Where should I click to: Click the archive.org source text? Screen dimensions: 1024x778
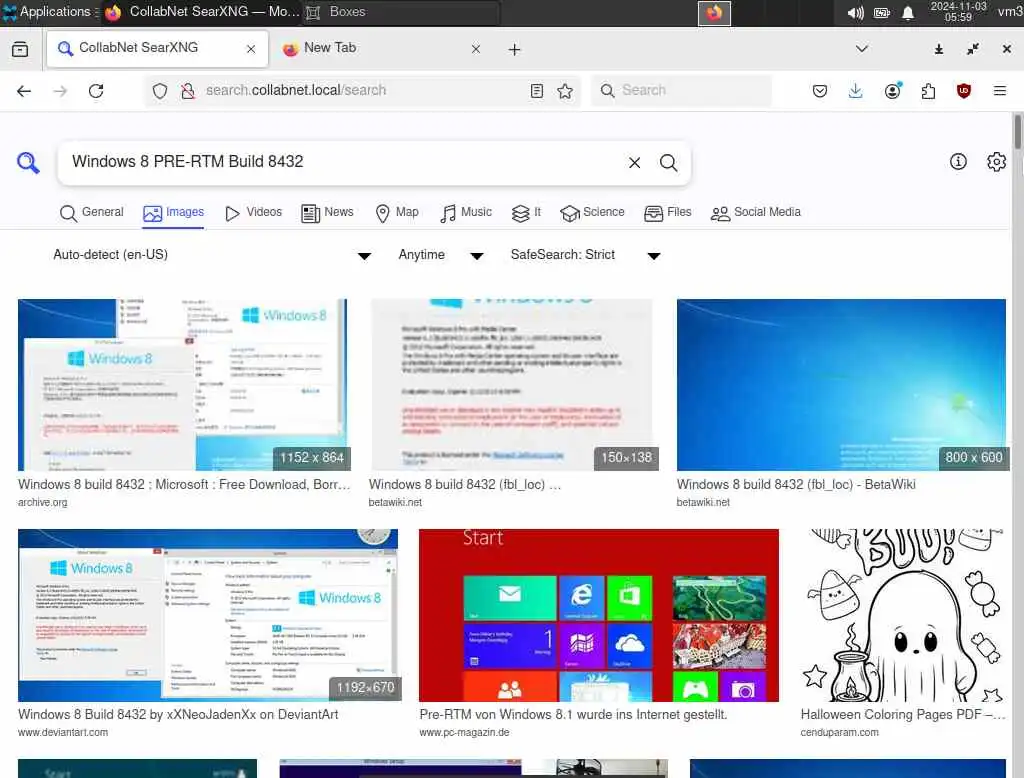pos(42,502)
